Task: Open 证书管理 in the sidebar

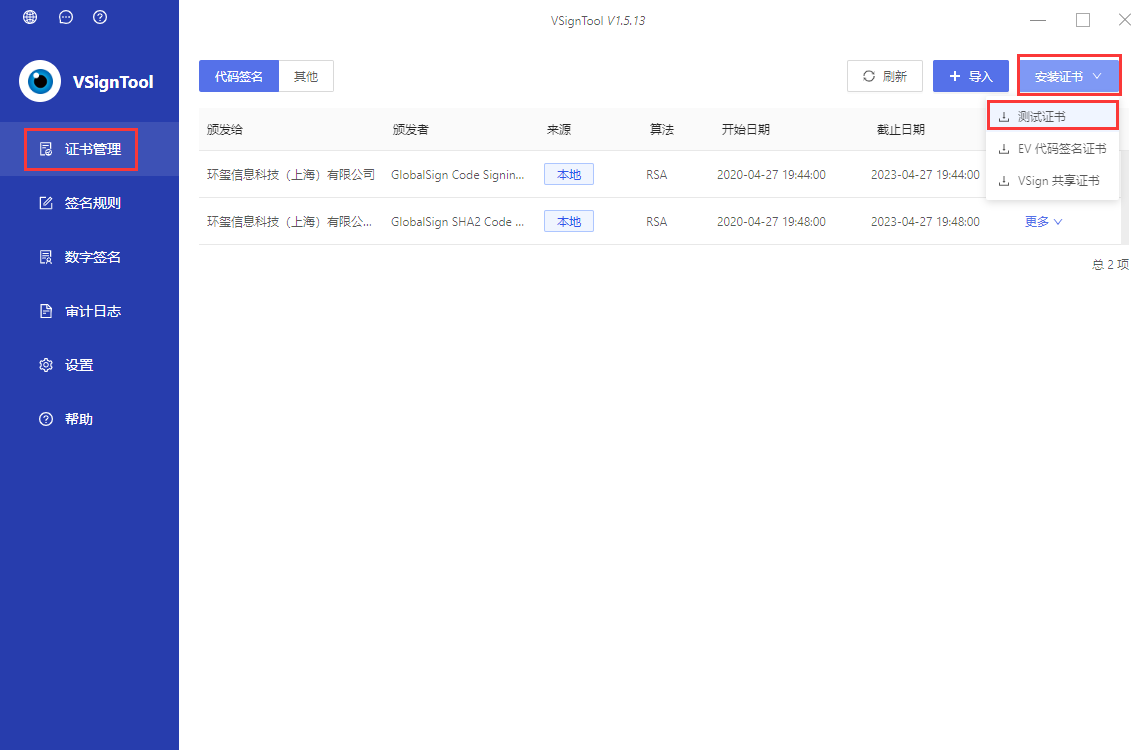Action: pyautogui.click(x=89, y=149)
